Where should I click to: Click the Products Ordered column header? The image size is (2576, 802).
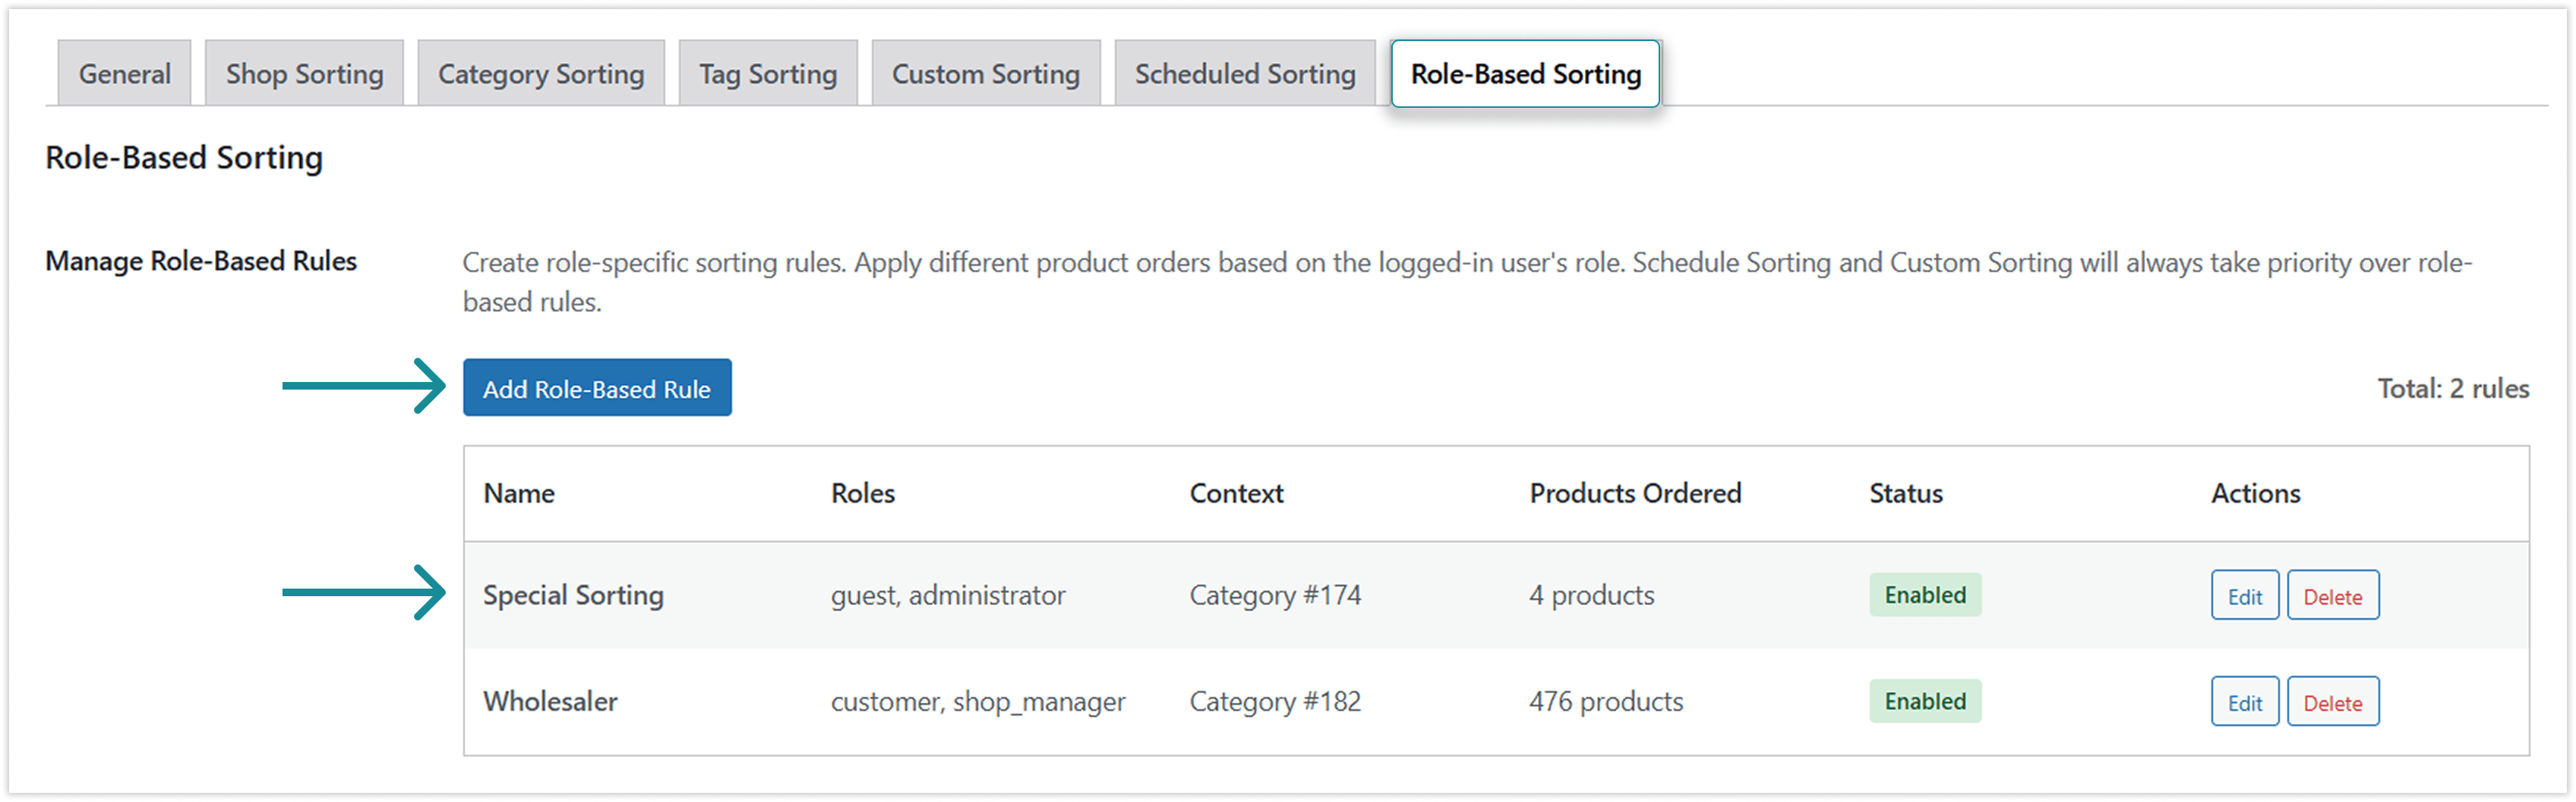[1635, 493]
